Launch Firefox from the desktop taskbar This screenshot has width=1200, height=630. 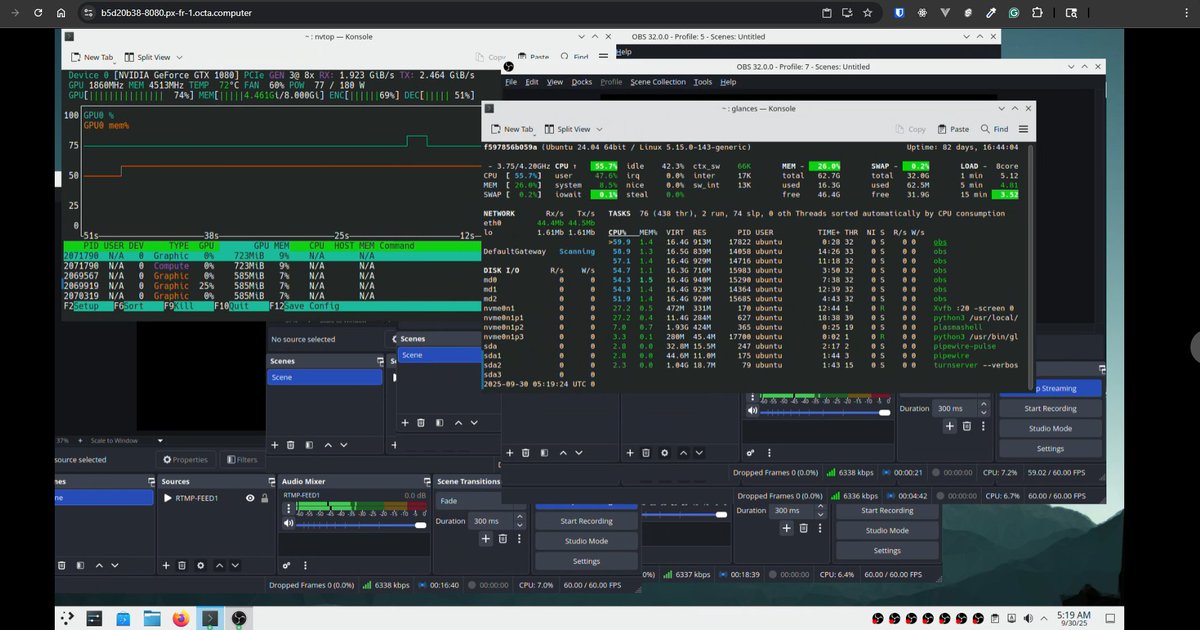[181, 618]
